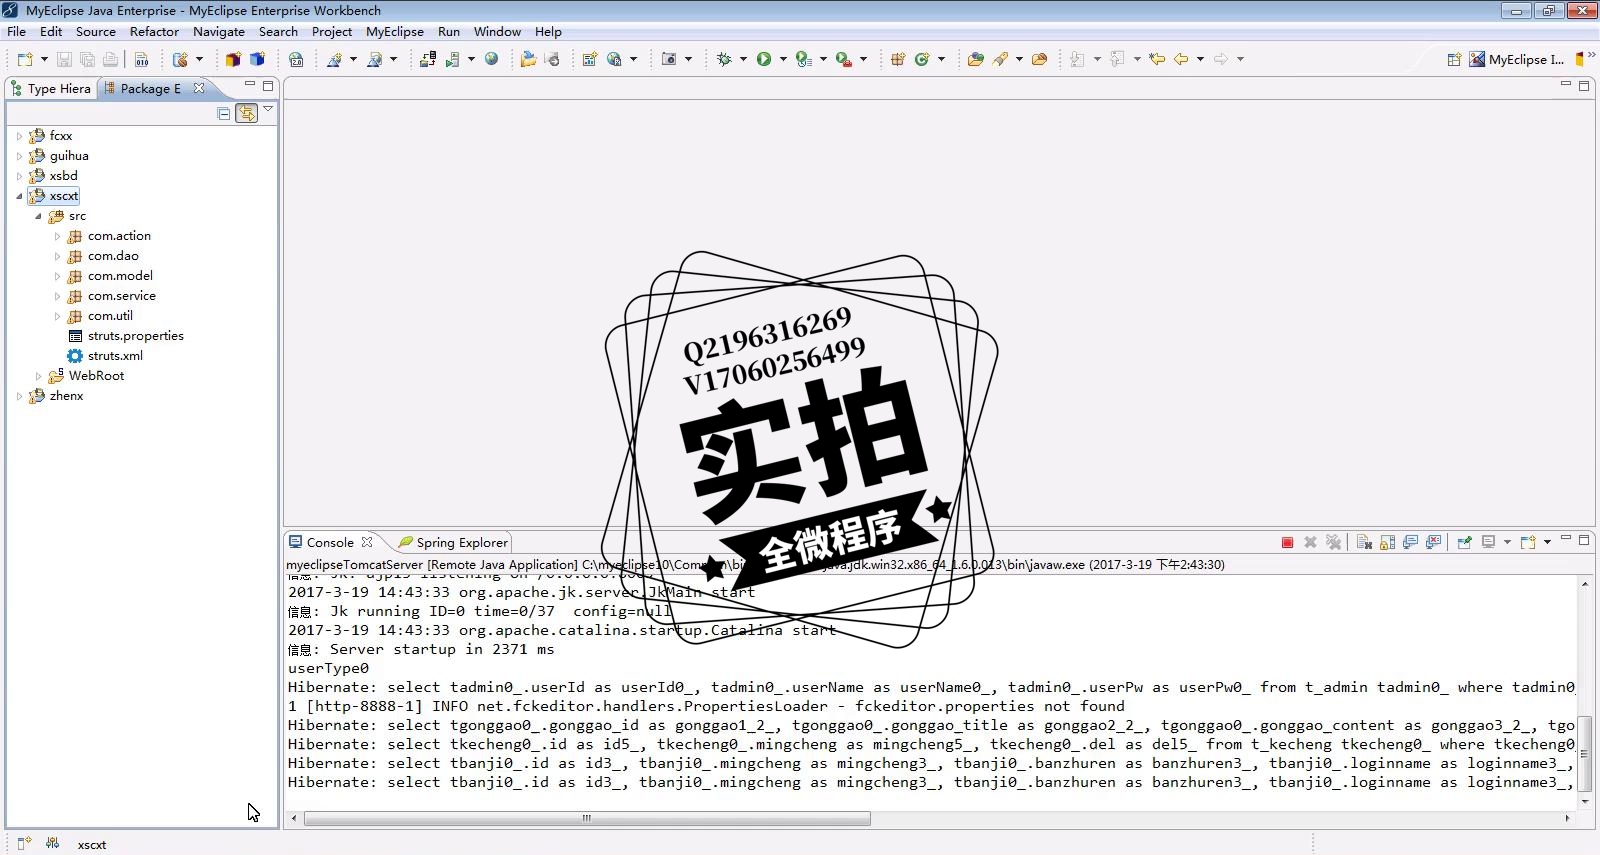Expand the fcxx project node
This screenshot has height=855, width=1600.
[x=19, y=136]
